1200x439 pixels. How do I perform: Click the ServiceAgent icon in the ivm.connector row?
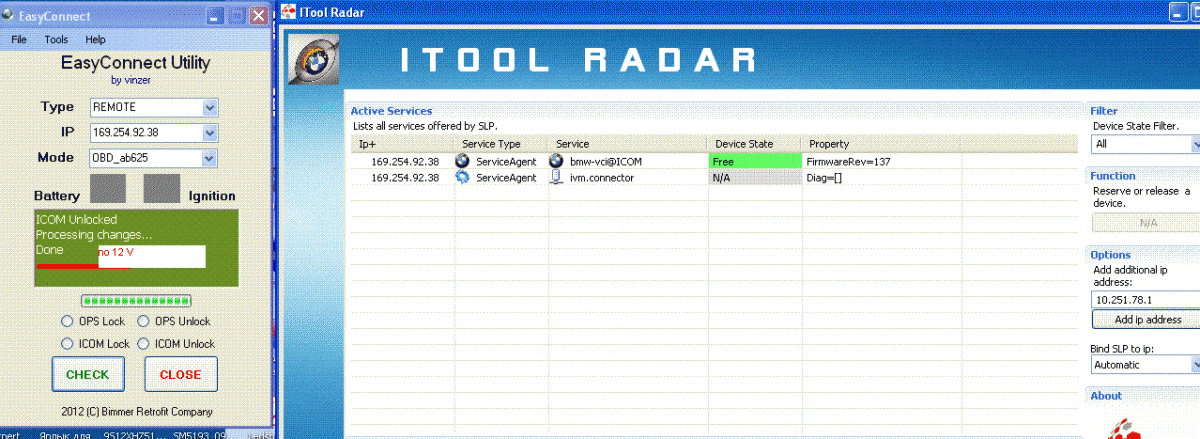pyautogui.click(x=462, y=177)
